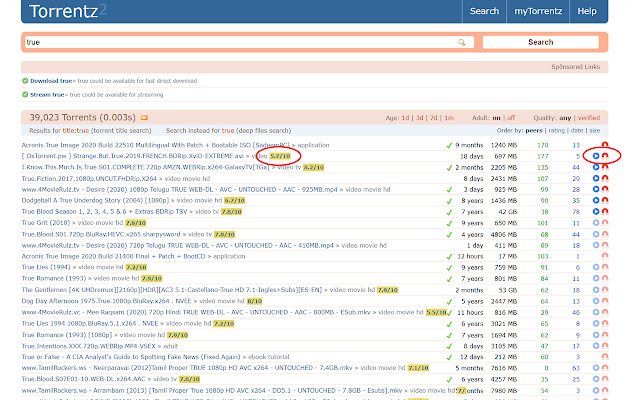This screenshot has height=400, width=640.
Task: Turn the Adult filter on
Action: click(x=496, y=118)
